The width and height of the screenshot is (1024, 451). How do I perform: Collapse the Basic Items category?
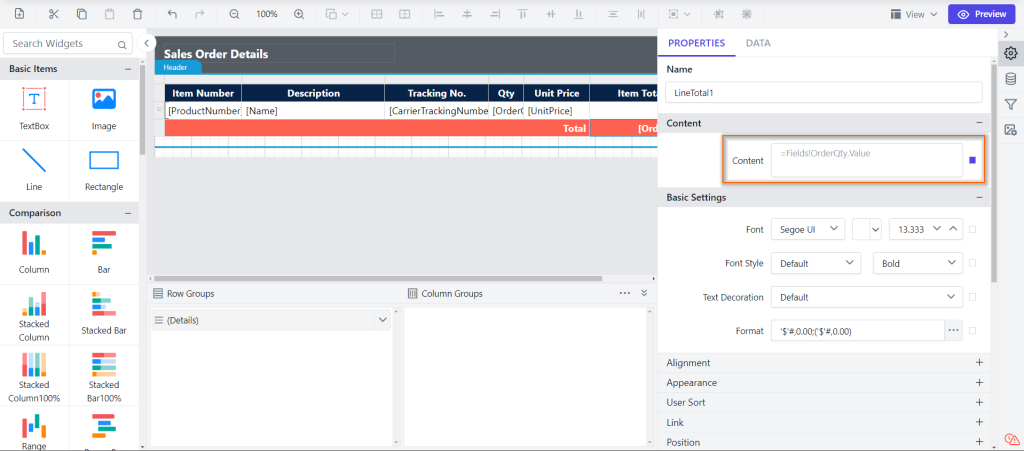point(127,69)
